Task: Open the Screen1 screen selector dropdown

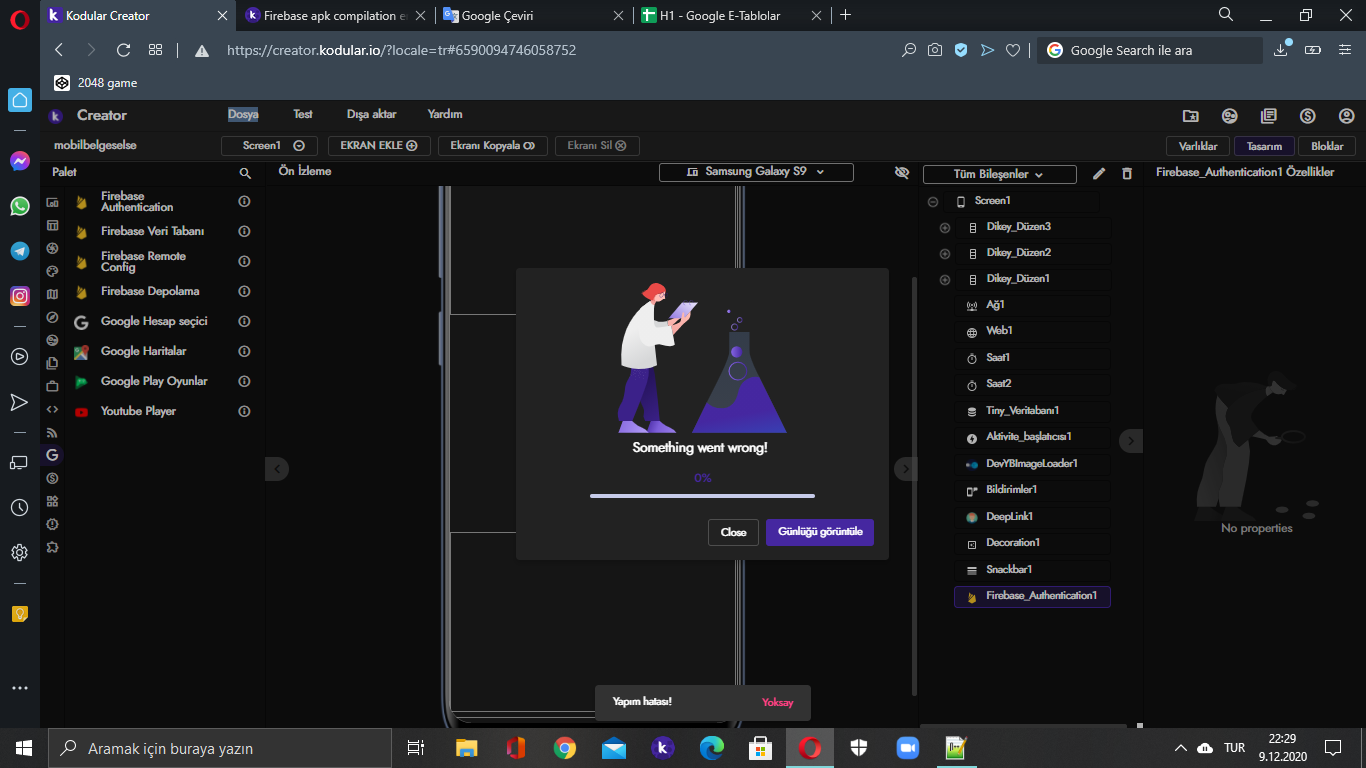Action: pyautogui.click(x=269, y=146)
